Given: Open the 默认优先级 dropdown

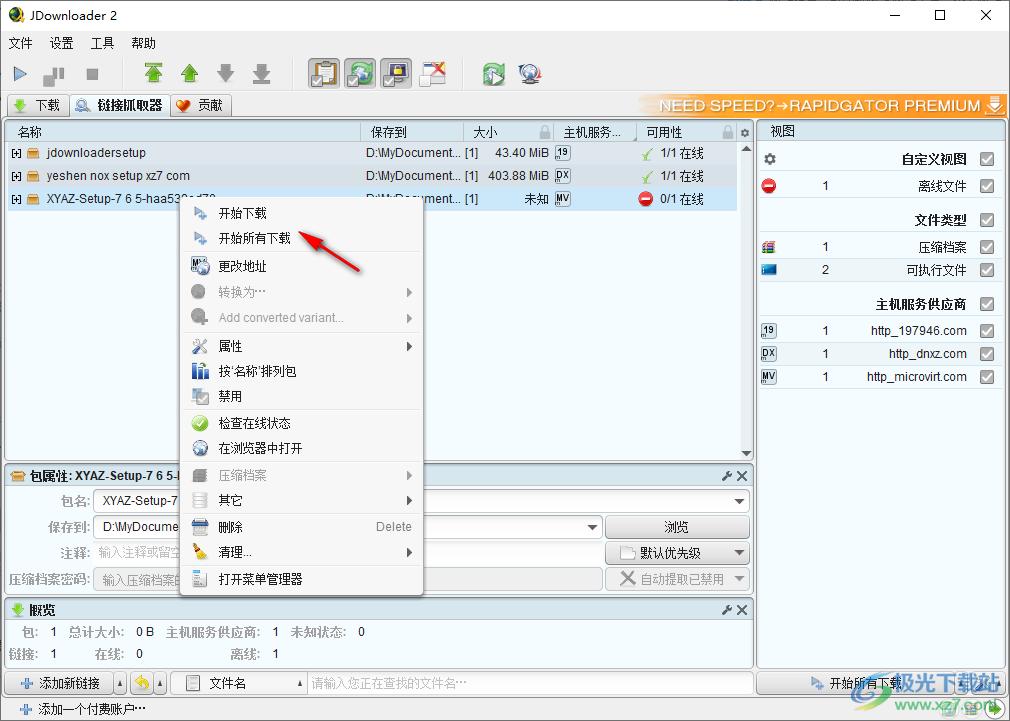Looking at the screenshot, I should click(739, 553).
